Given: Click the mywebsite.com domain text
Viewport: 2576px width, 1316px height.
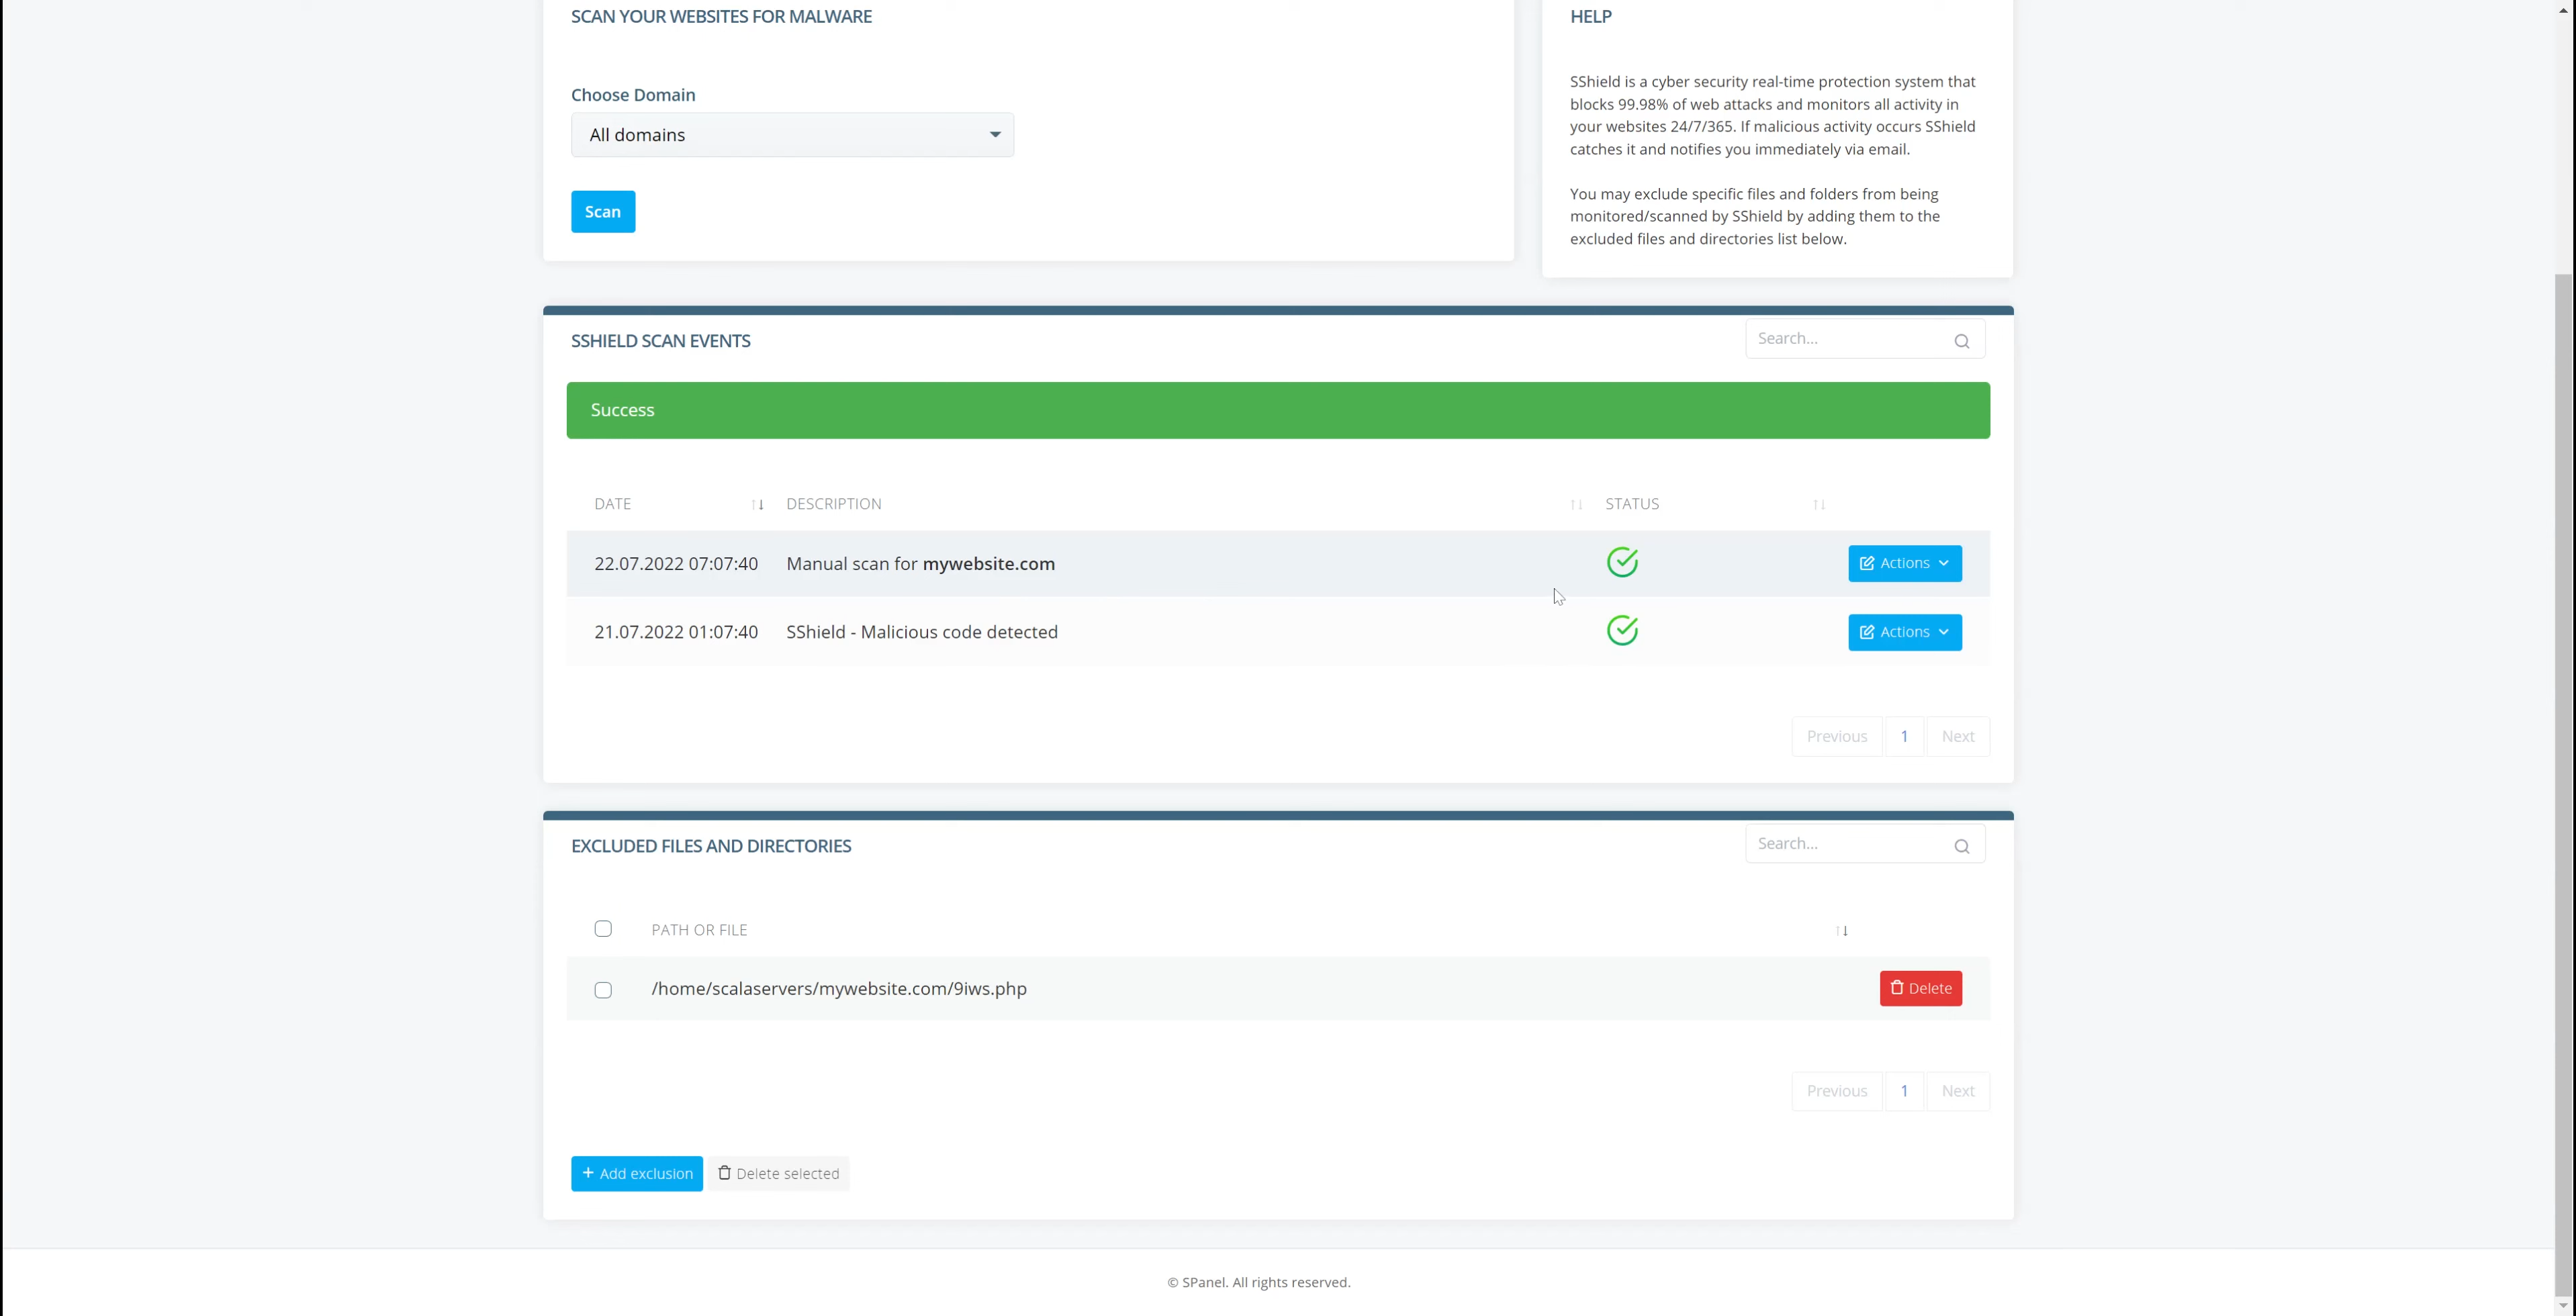Looking at the screenshot, I should click(988, 564).
